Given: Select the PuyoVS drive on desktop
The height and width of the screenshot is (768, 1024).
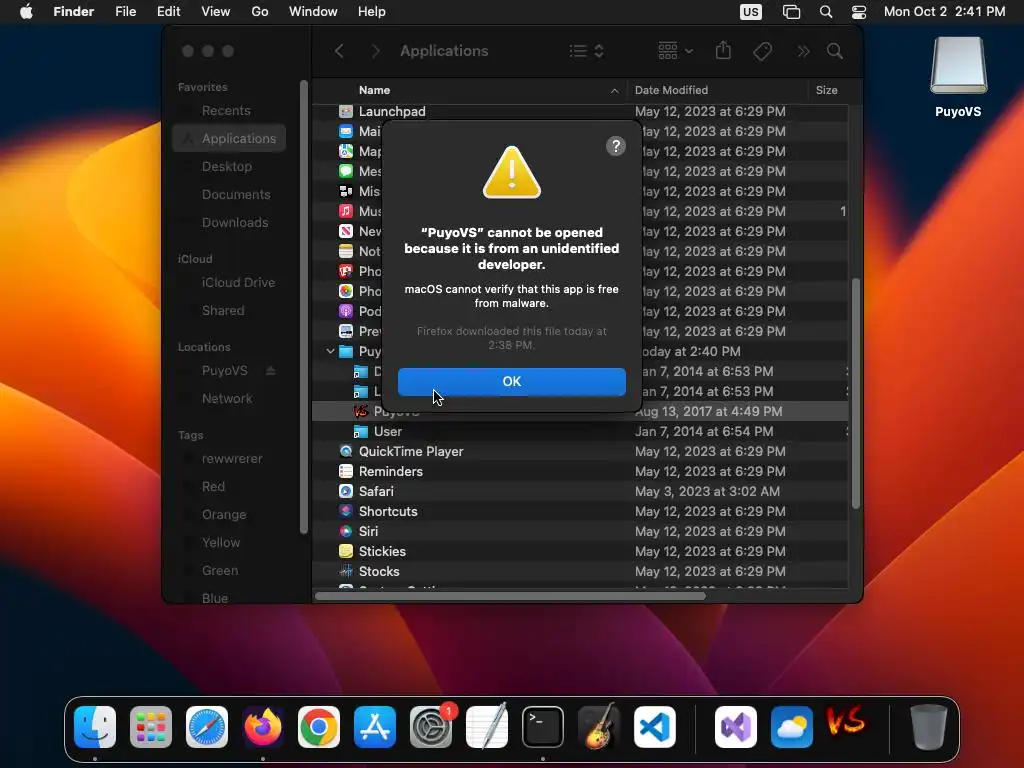Looking at the screenshot, I should pyautogui.click(x=958, y=77).
